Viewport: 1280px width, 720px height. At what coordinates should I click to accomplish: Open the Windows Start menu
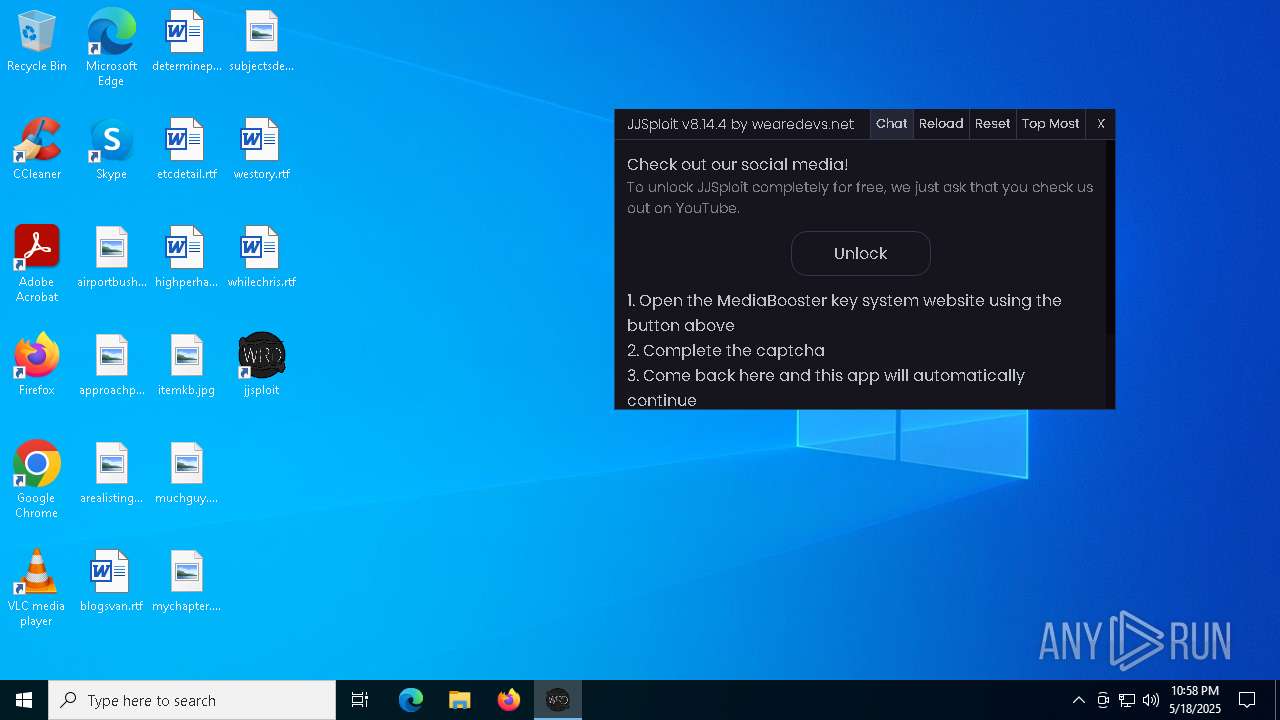click(24, 700)
